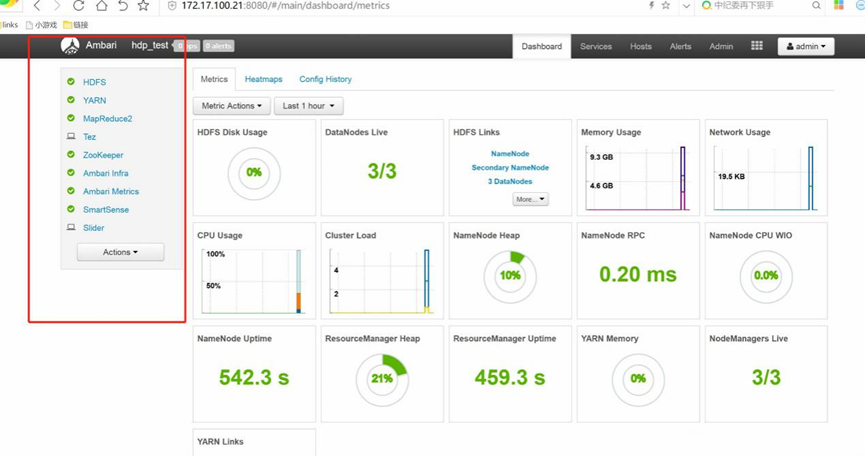Image resolution: width=865 pixels, height=456 pixels.
Task: Open the grid views icon in navbar
Action: point(757,46)
